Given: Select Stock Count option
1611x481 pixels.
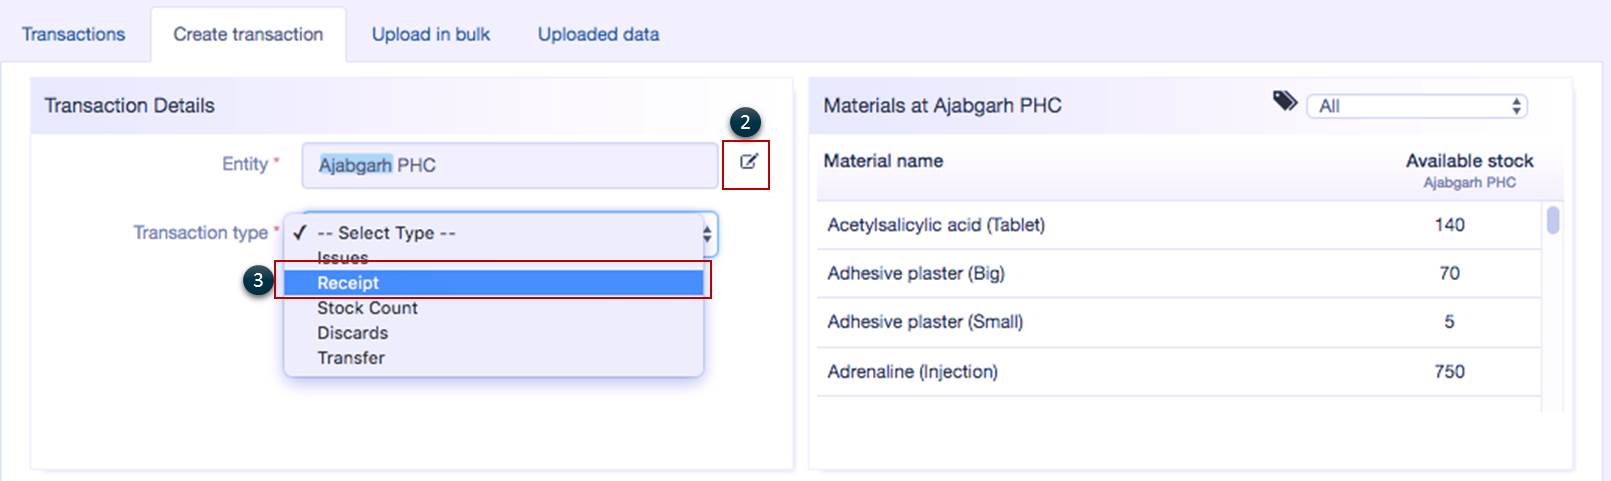Looking at the screenshot, I should pyautogui.click(x=367, y=308).
